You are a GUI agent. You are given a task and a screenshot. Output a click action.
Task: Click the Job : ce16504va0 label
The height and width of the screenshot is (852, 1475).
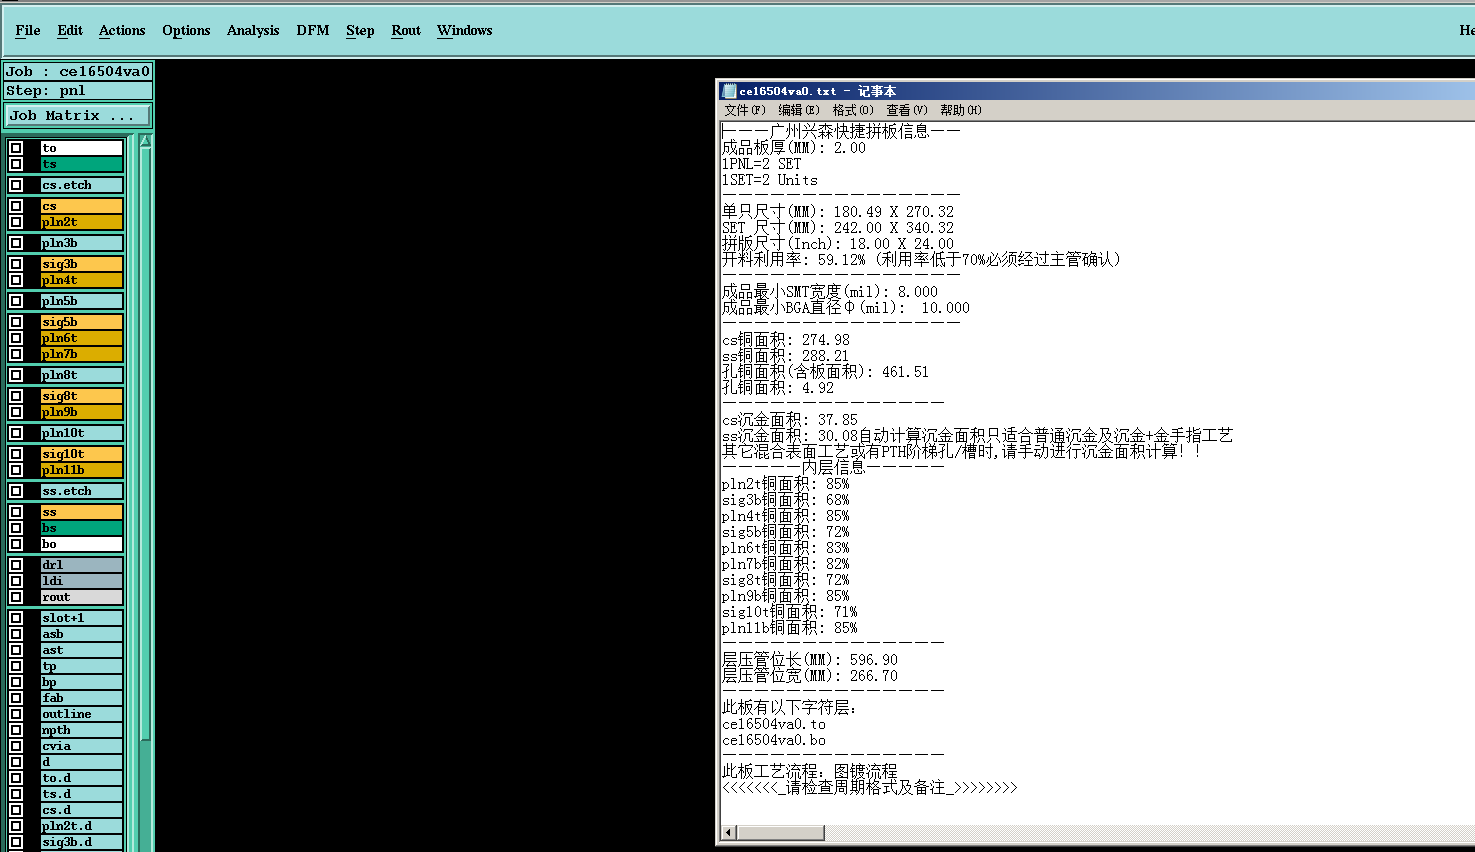pyautogui.click(x=77, y=71)
